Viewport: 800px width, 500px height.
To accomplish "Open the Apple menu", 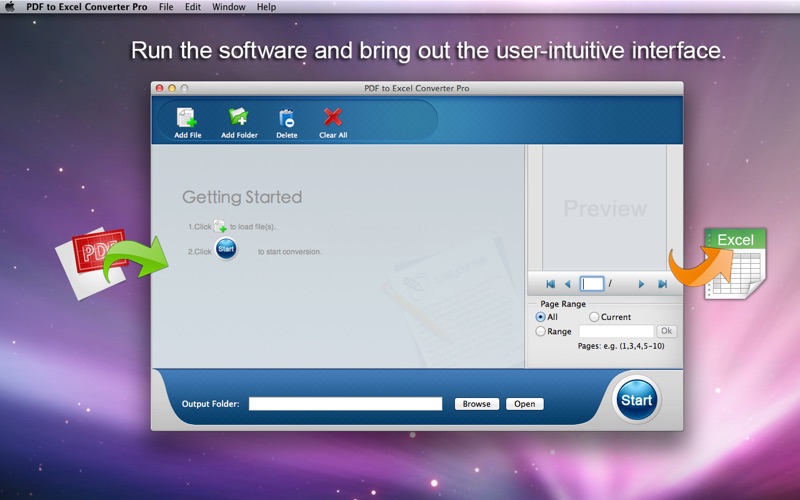I will coord(9,7).
